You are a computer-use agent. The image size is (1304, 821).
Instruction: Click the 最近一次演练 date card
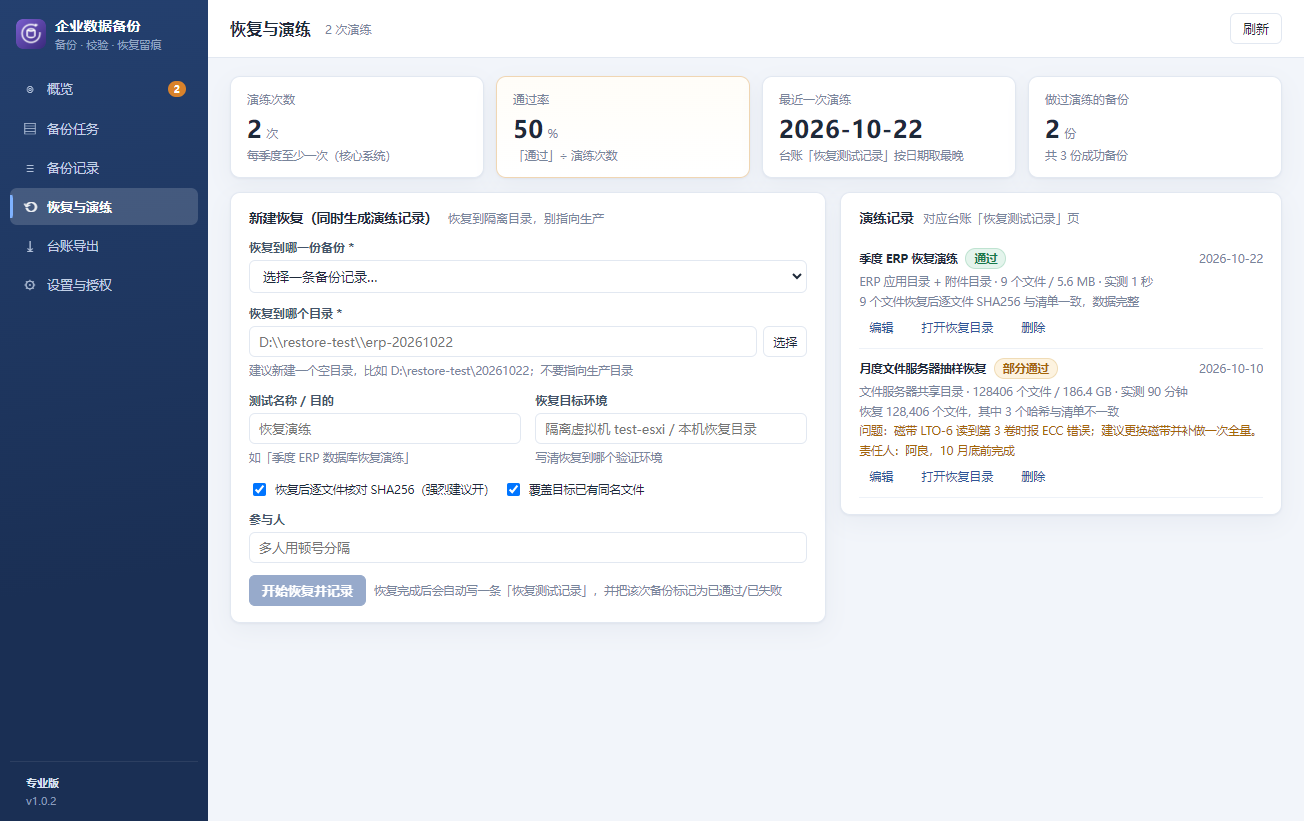coord(889,127)
